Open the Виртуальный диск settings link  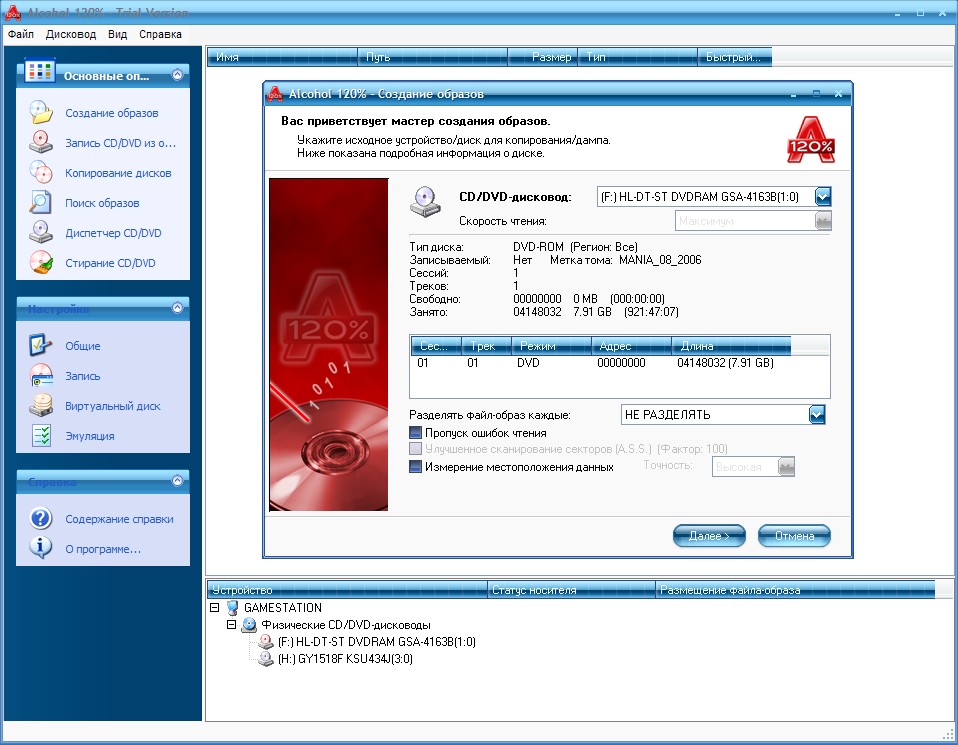113,406
